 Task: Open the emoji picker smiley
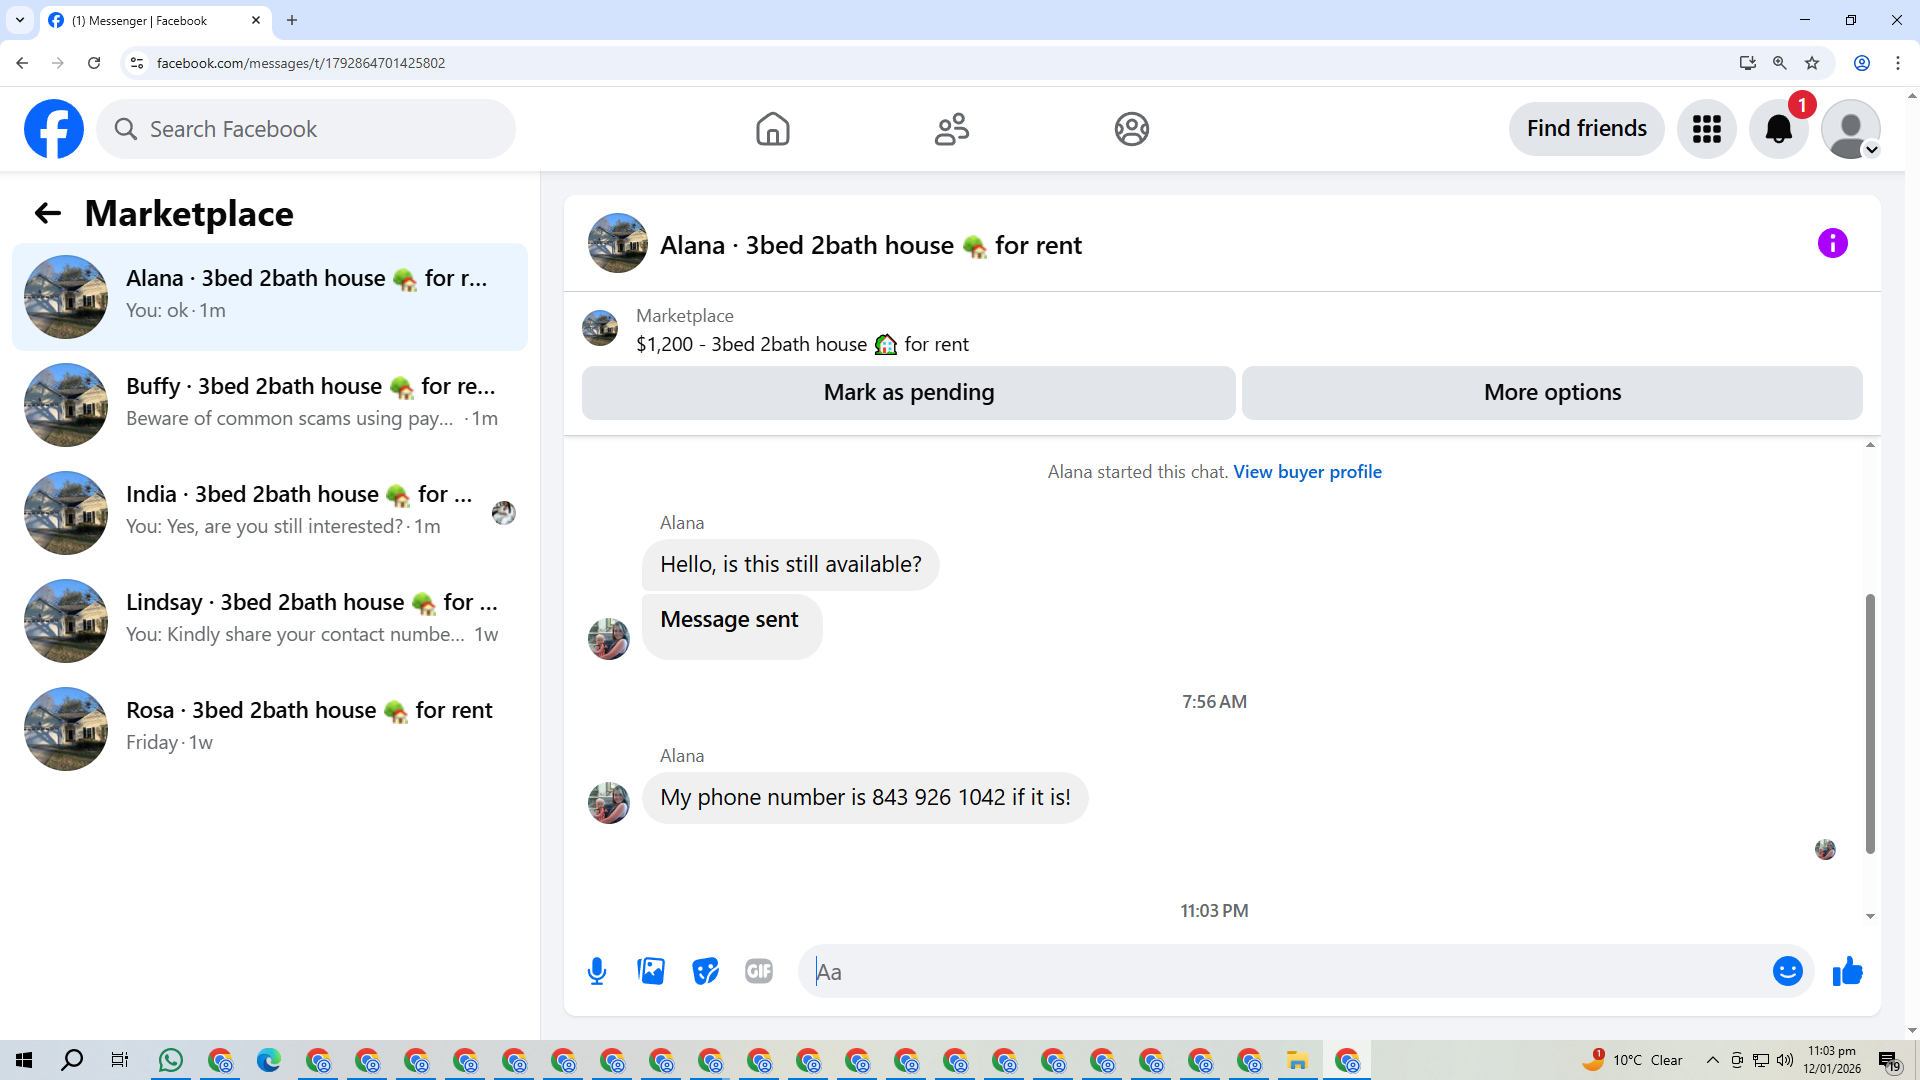coord(1787,971)
